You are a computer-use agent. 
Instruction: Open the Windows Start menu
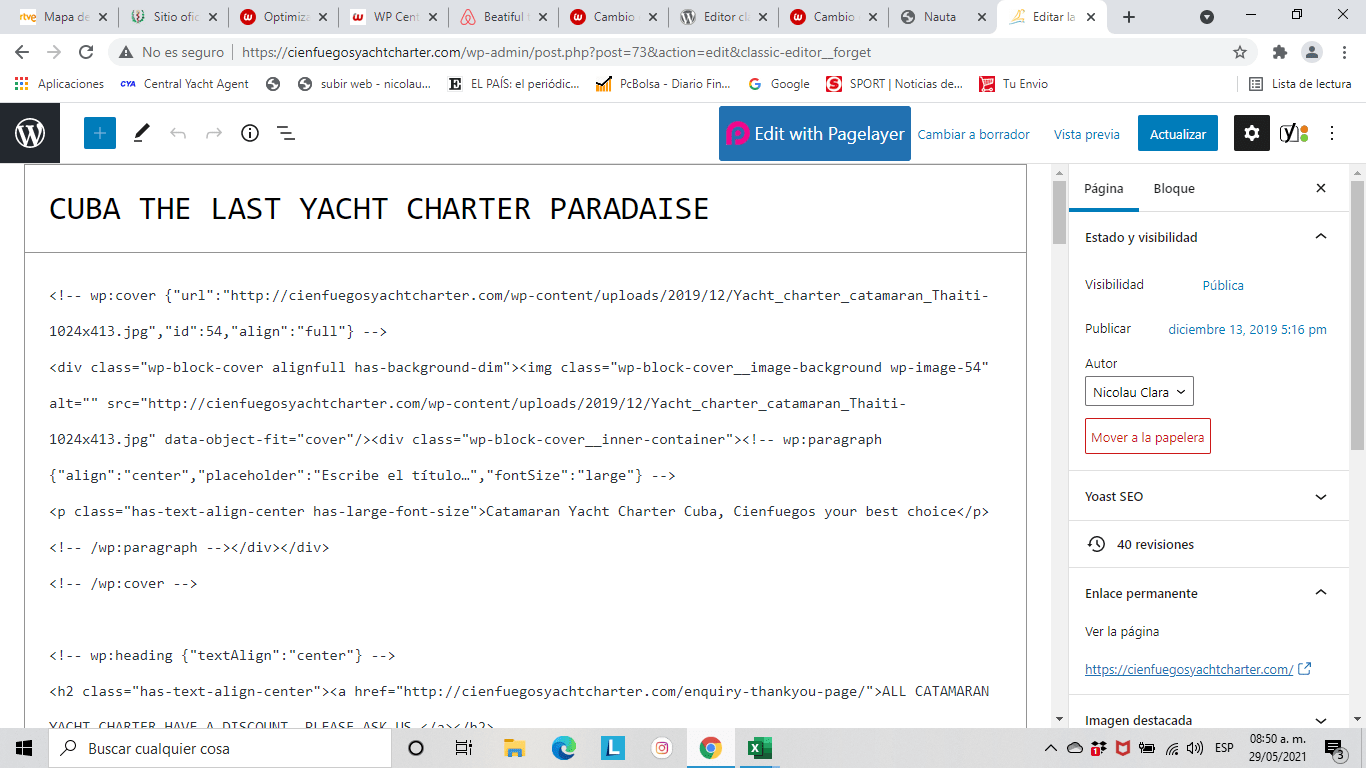pyautogui.click(x=24, y=748)
